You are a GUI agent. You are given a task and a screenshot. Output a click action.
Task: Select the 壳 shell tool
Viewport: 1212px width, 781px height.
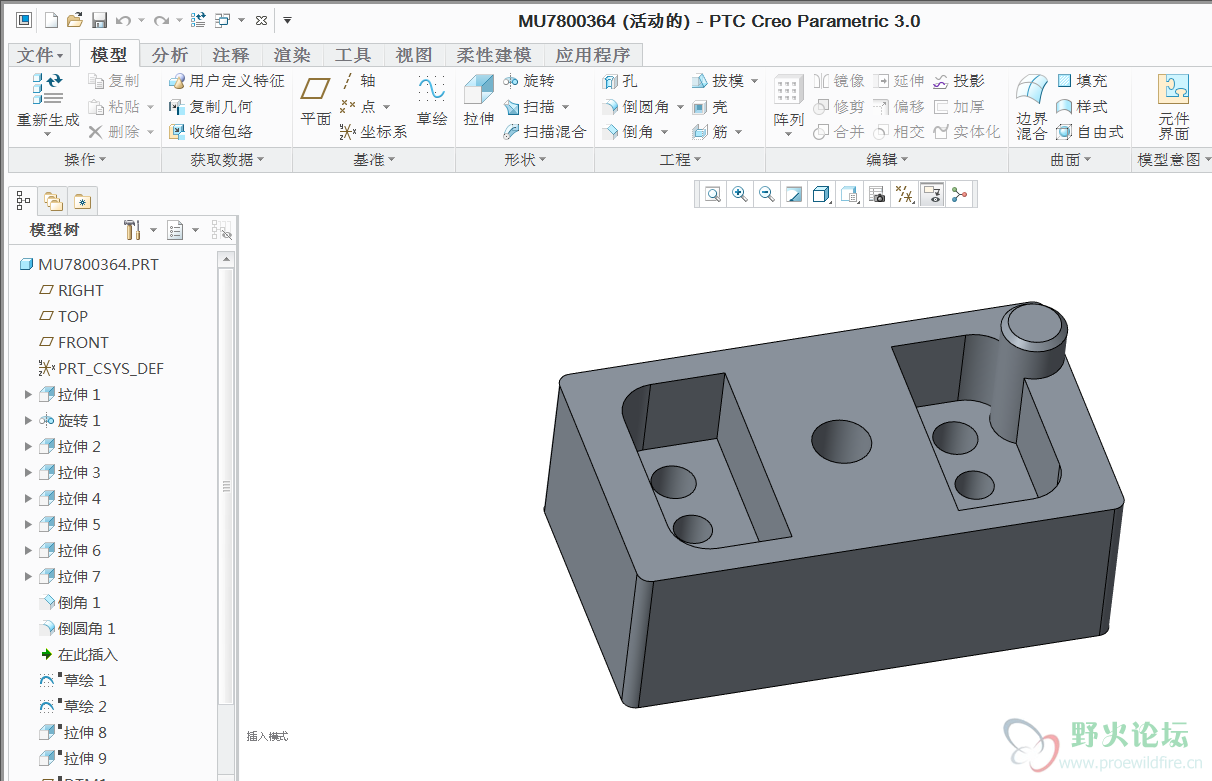(710, 107)
